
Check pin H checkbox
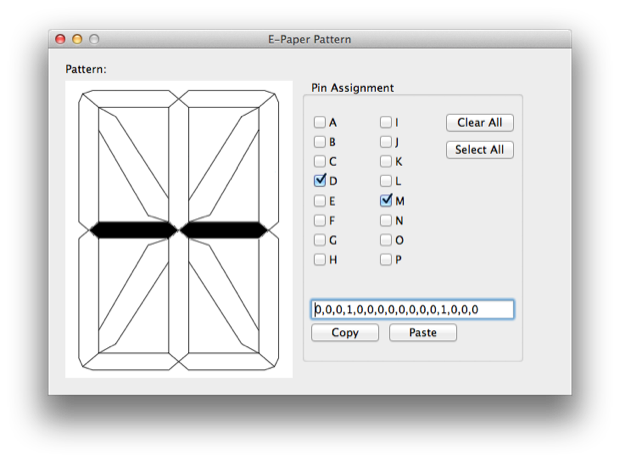[320, 259]
